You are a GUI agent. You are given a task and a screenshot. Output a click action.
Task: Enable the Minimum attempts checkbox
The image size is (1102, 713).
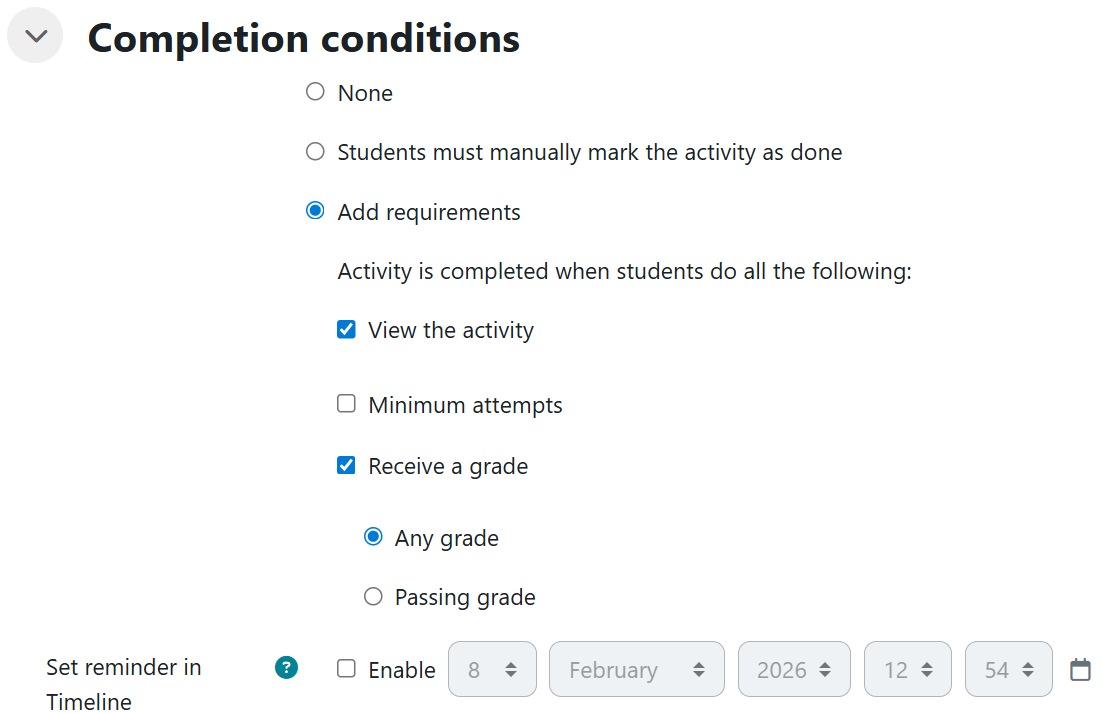pyautogui.click(x=346, y=404)
